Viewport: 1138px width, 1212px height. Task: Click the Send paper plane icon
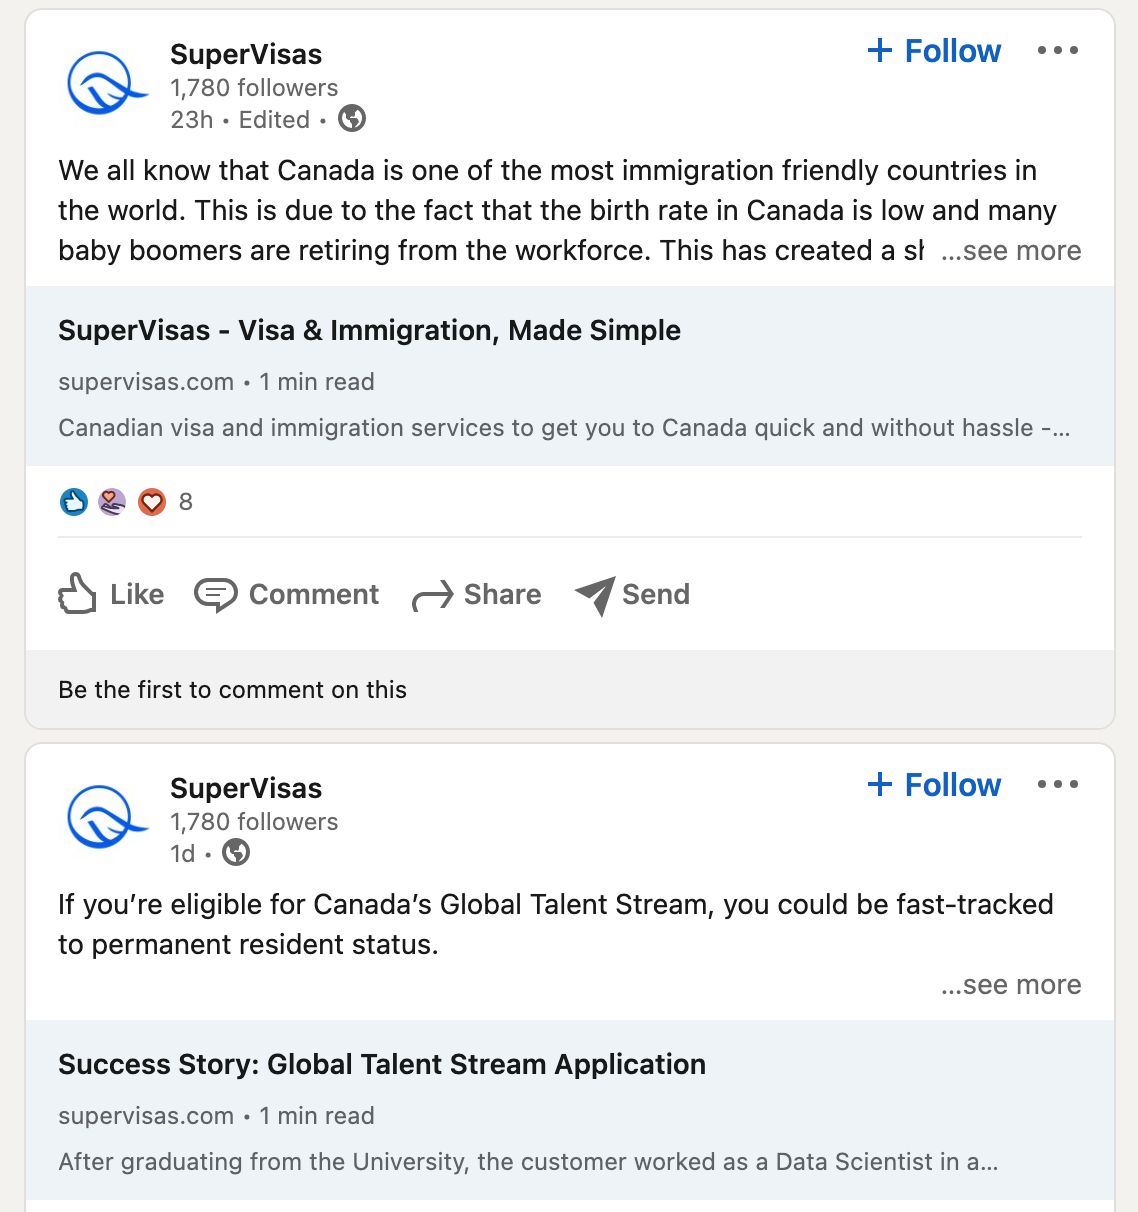[595, 595]
